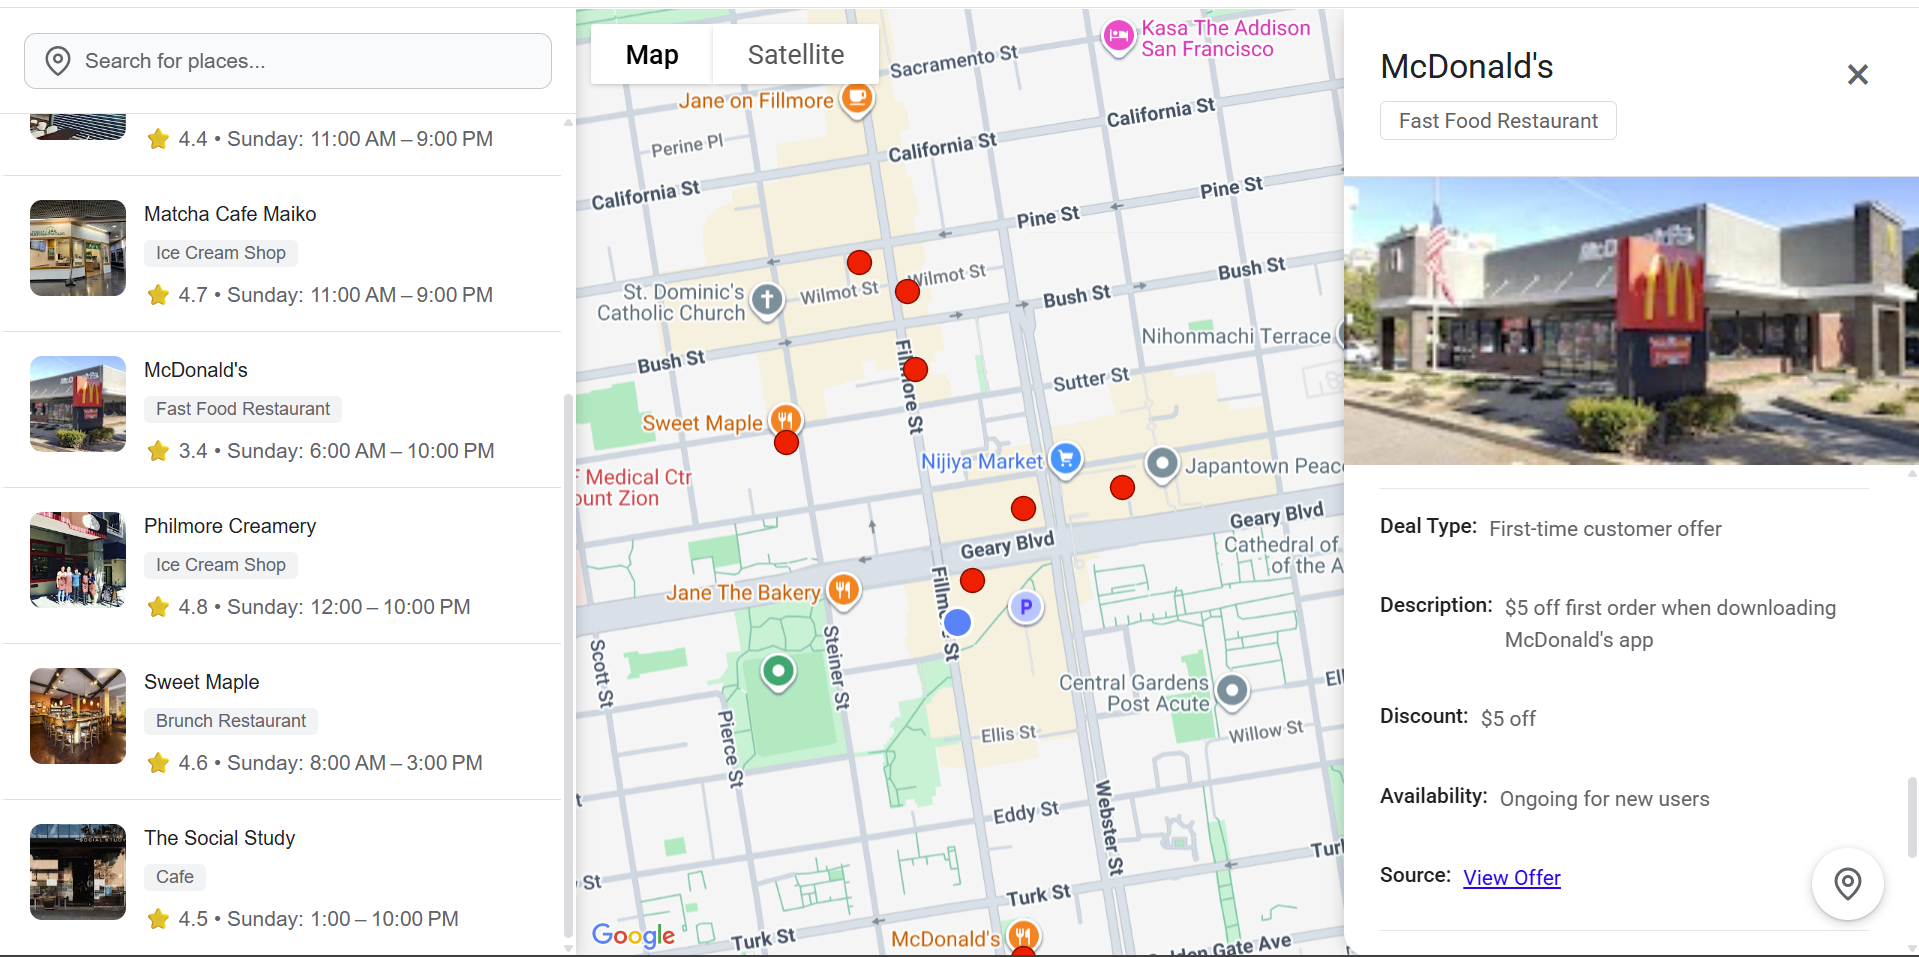This screenshot has height=957, width=1919.
Task: Click "4.7 • Sunday: 11:00 AM – 9:00 PM" text
Action: [x=336, y=295]
